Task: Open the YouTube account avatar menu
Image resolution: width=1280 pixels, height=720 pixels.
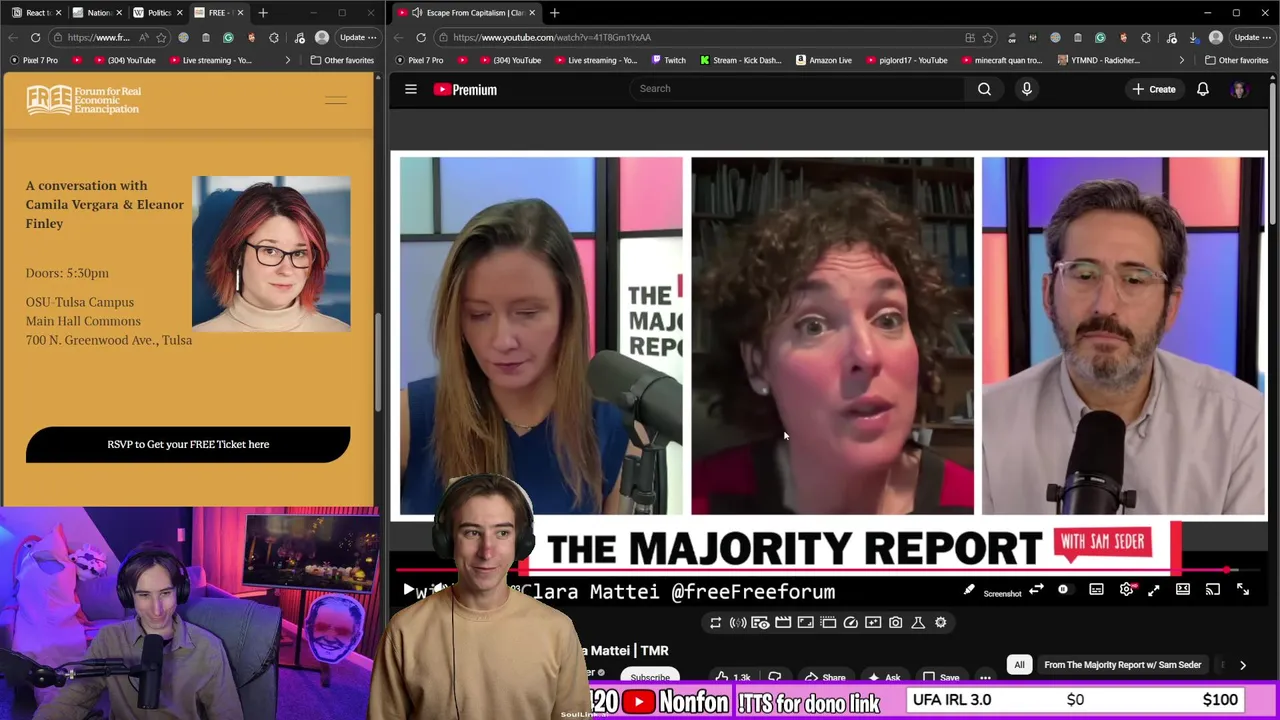Action: [1239, 89]
